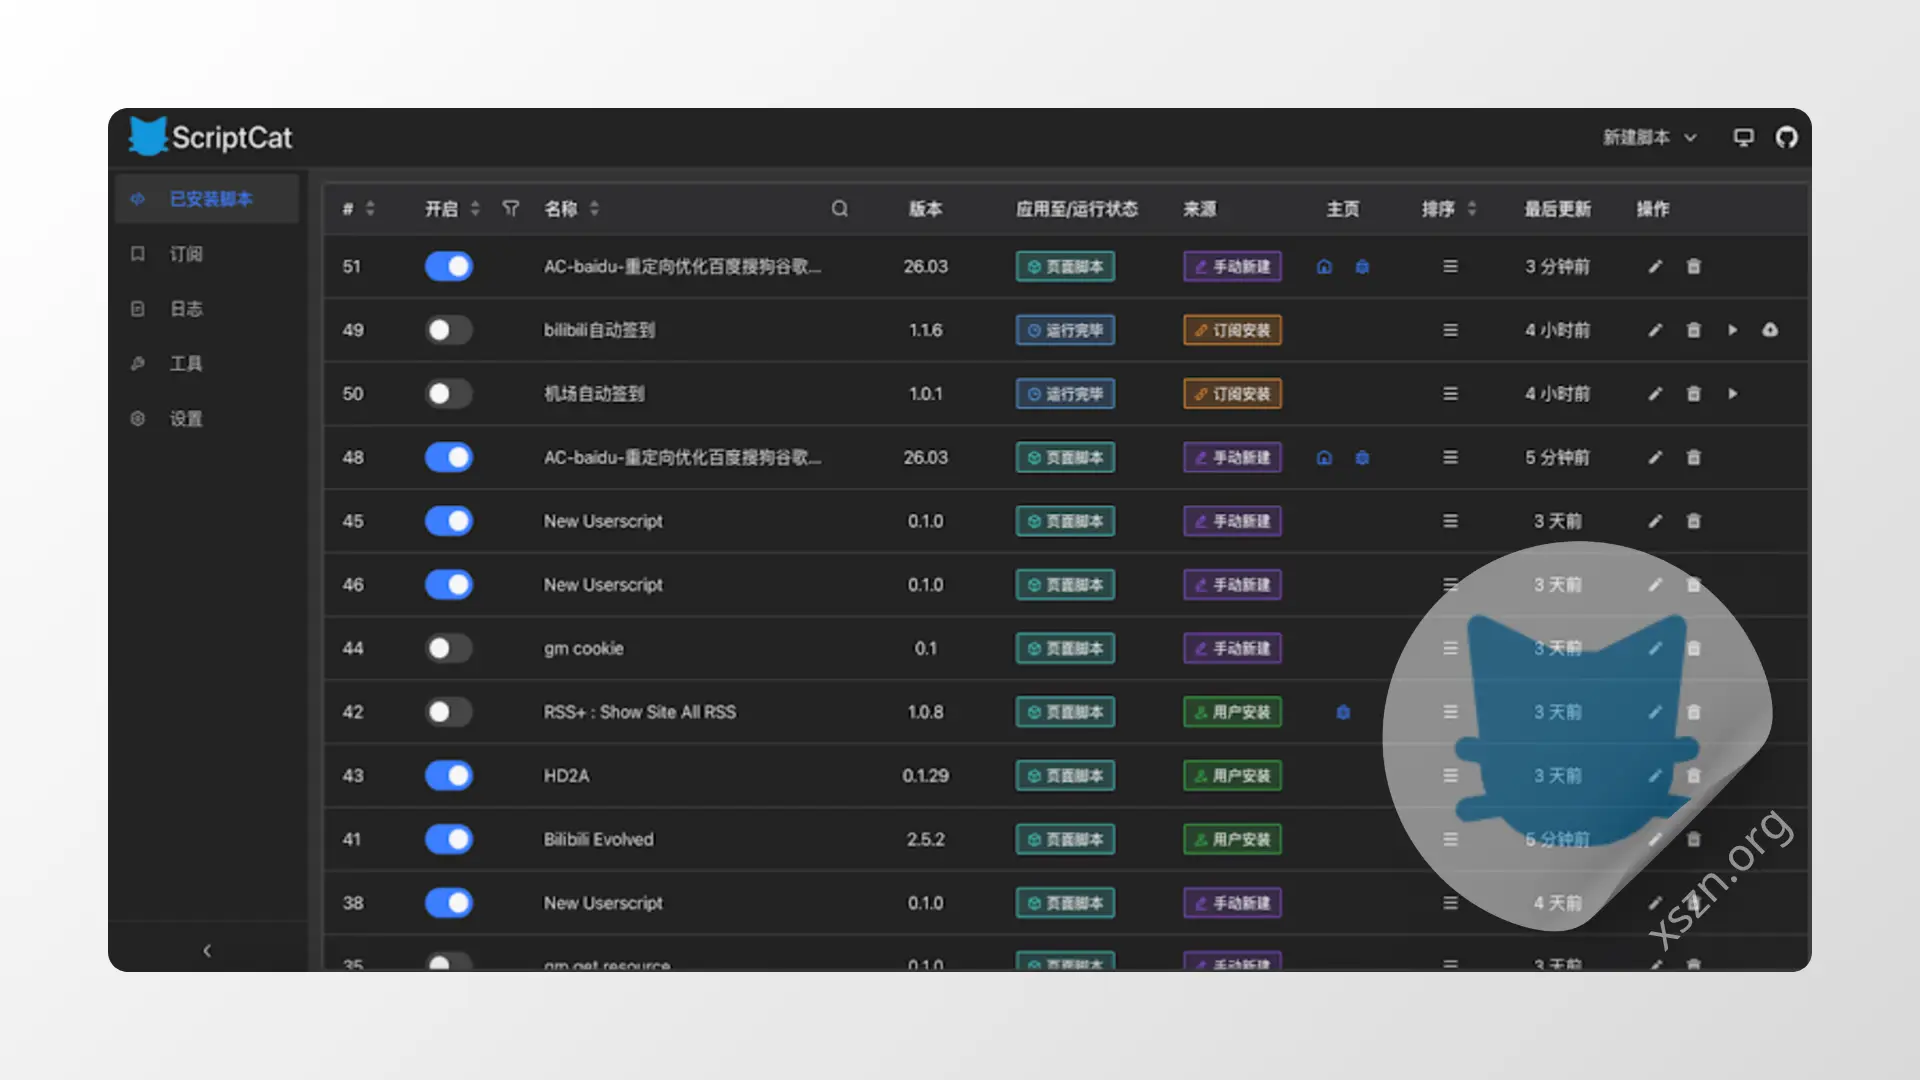Enable the gm cookie script toggle
The width and height of the screenshot is (1920, 1080).
(x=448, y=648)
